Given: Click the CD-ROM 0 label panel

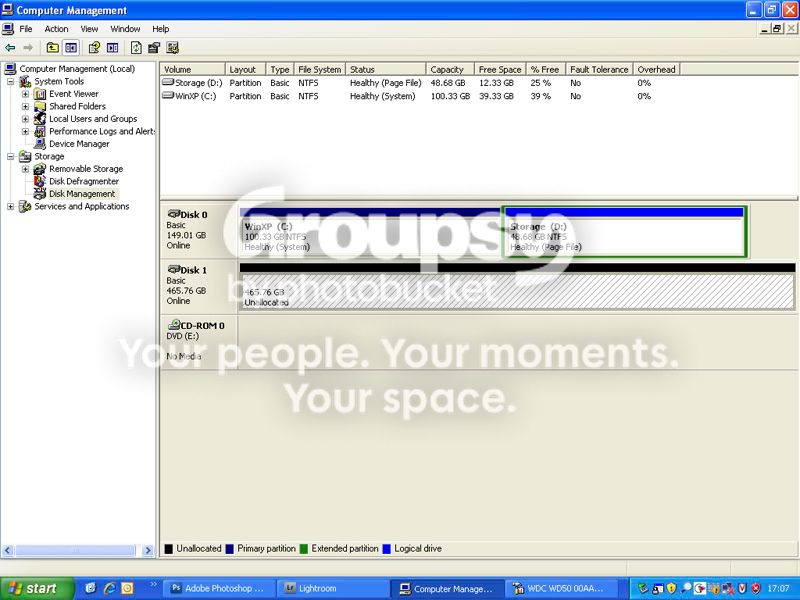Looking at the screenshot, I should point(199,341).
